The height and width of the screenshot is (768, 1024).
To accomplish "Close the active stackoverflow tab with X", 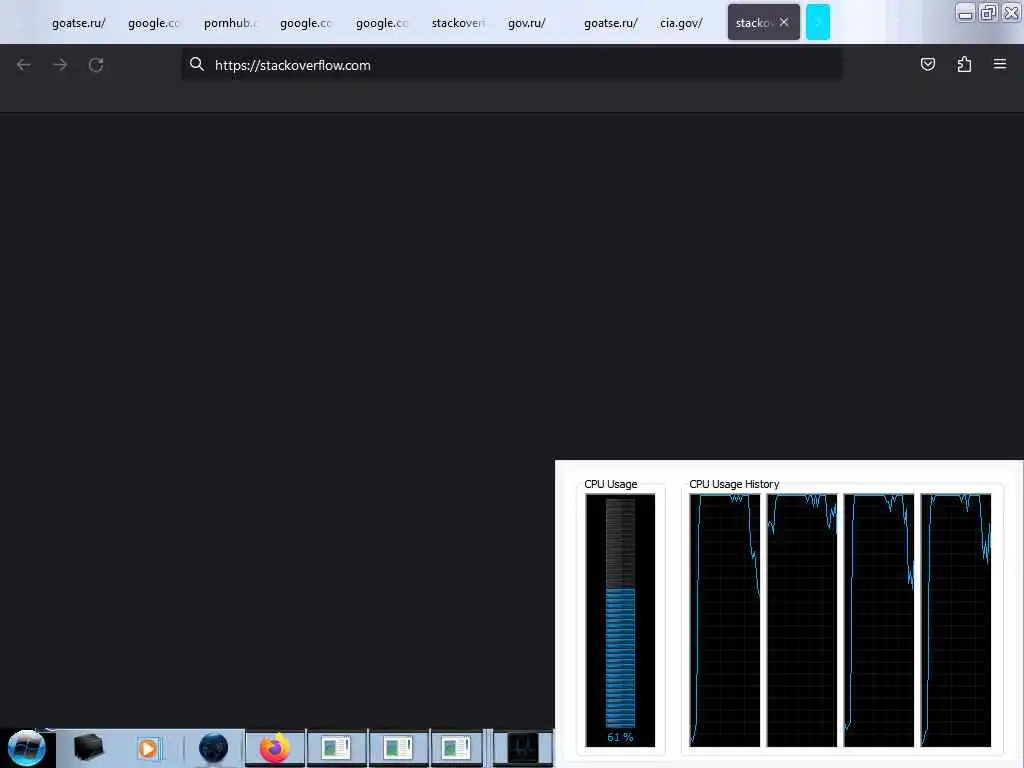I will click(784, 22).
